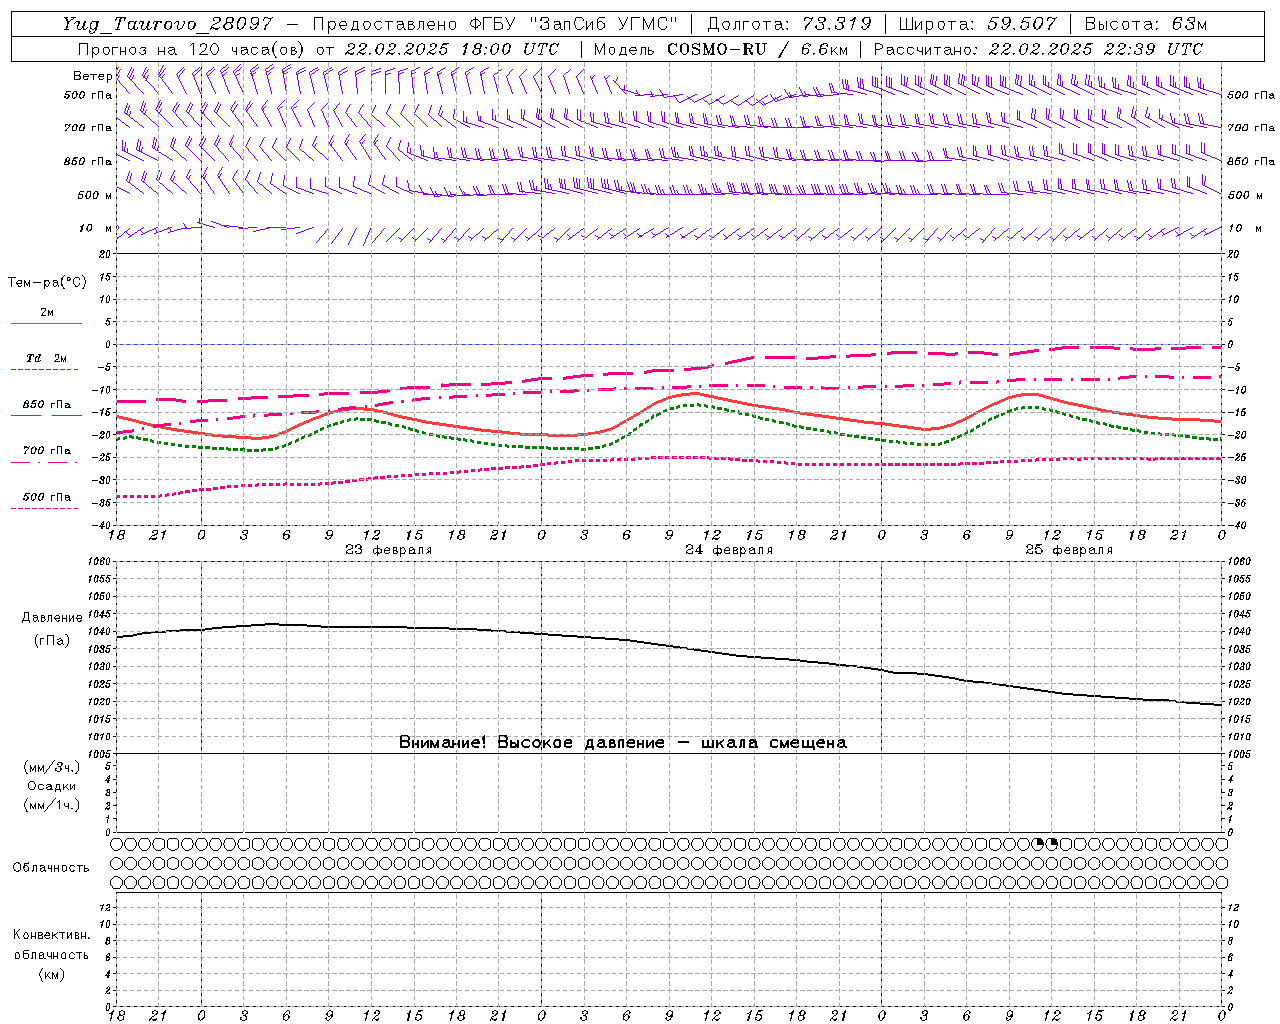Click the 25 февраля date label
This screenshot has width=1280, height=1024.
pyautogui.click(x=1069, y=550)
